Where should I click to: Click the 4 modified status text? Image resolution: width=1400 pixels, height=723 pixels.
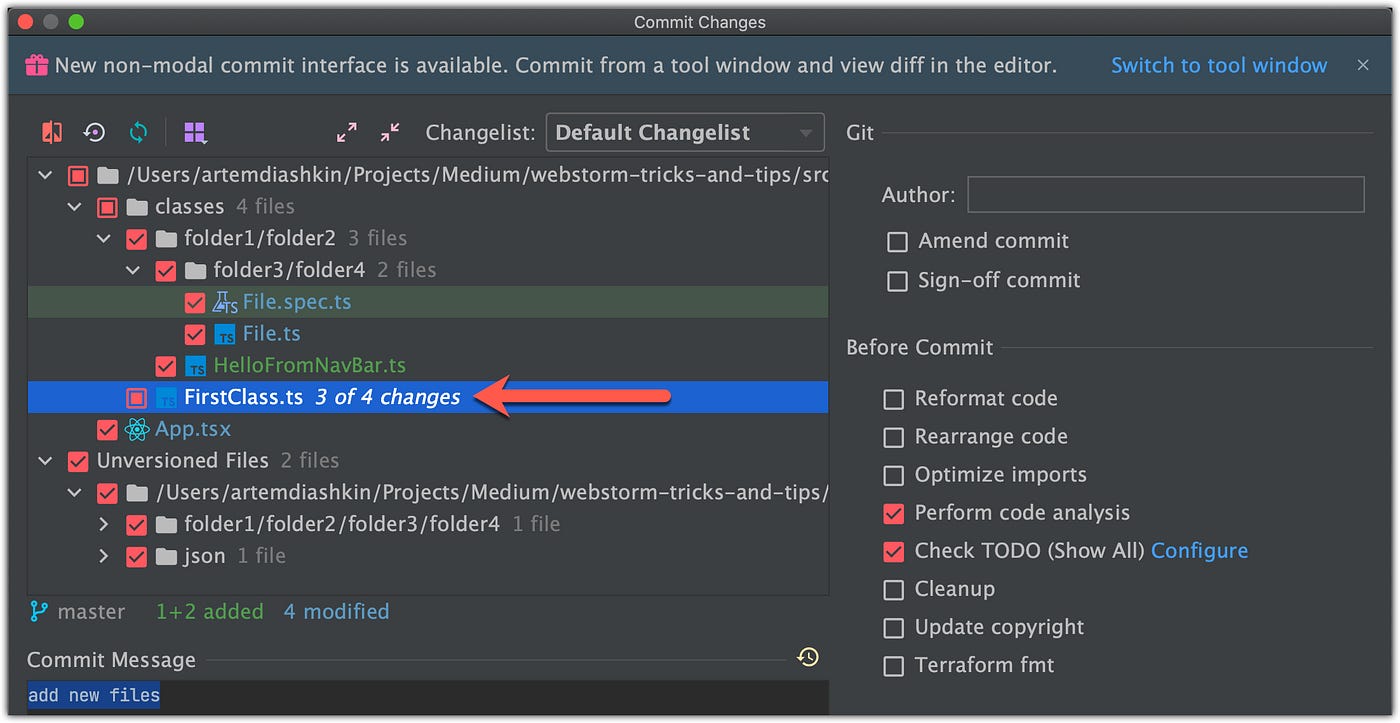click(x=336, y=611)
